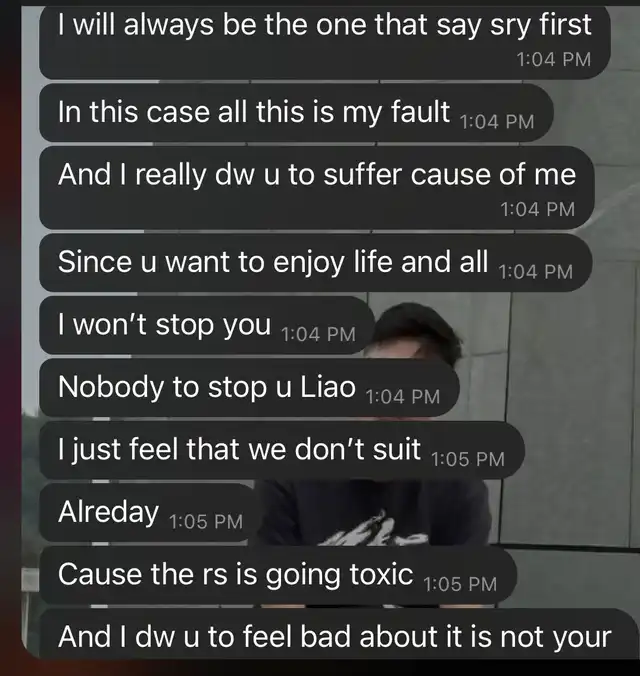Click the timestamp on "I won't stop you"
The width and height of the screenshot is (640, 676).
point(318,335)
